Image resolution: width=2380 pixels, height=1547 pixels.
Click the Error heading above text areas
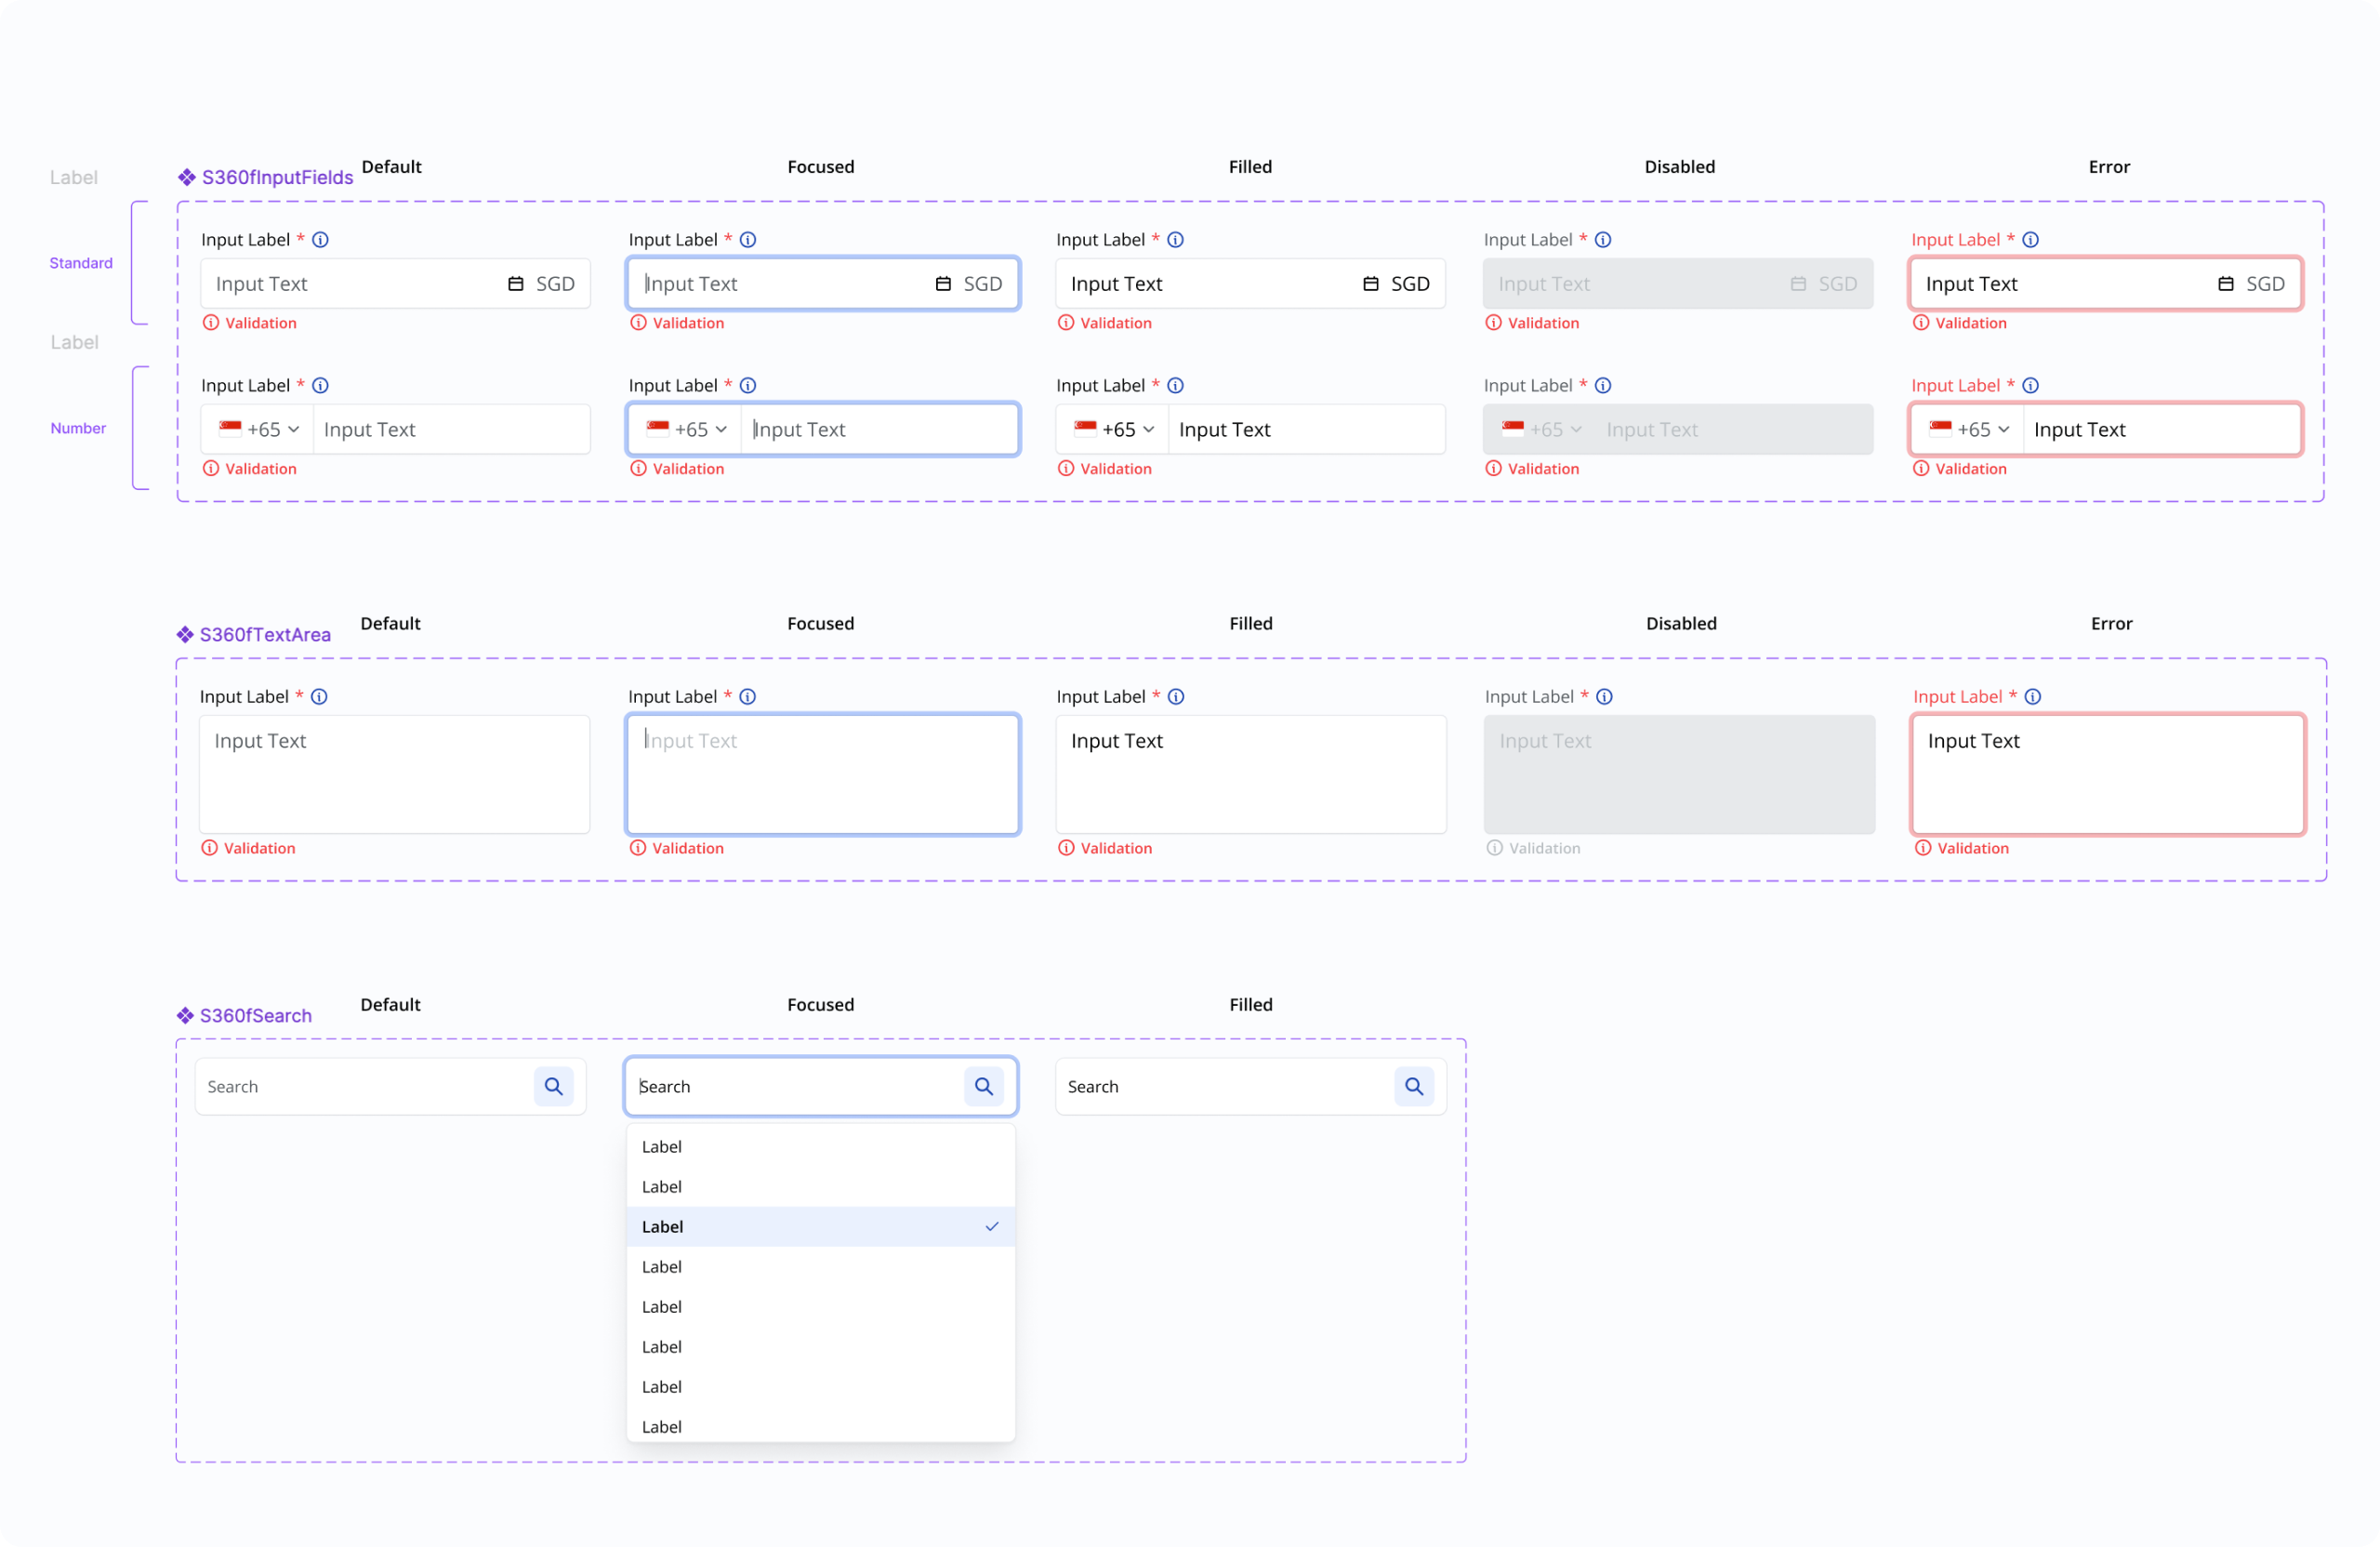(x=2112, y=624)
